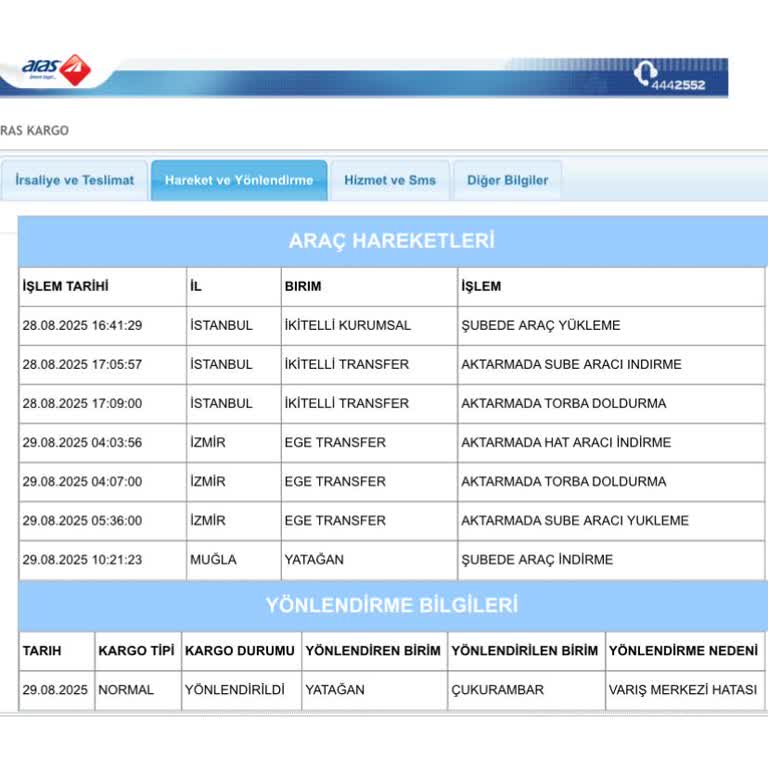
Task: Select the Hareket ve Yönlendirme tab
Action: pyautogui.click(x=239, y=180)
